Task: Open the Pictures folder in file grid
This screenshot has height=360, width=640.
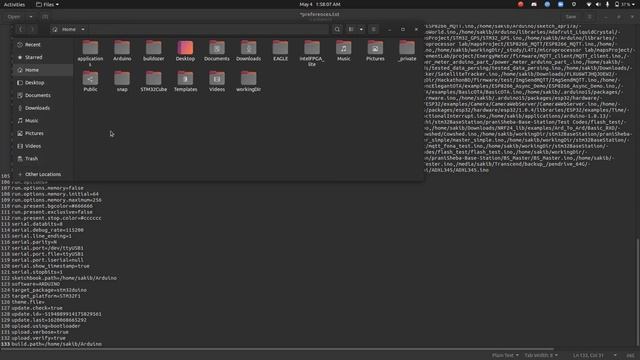Action: click(x=375, y=51)
